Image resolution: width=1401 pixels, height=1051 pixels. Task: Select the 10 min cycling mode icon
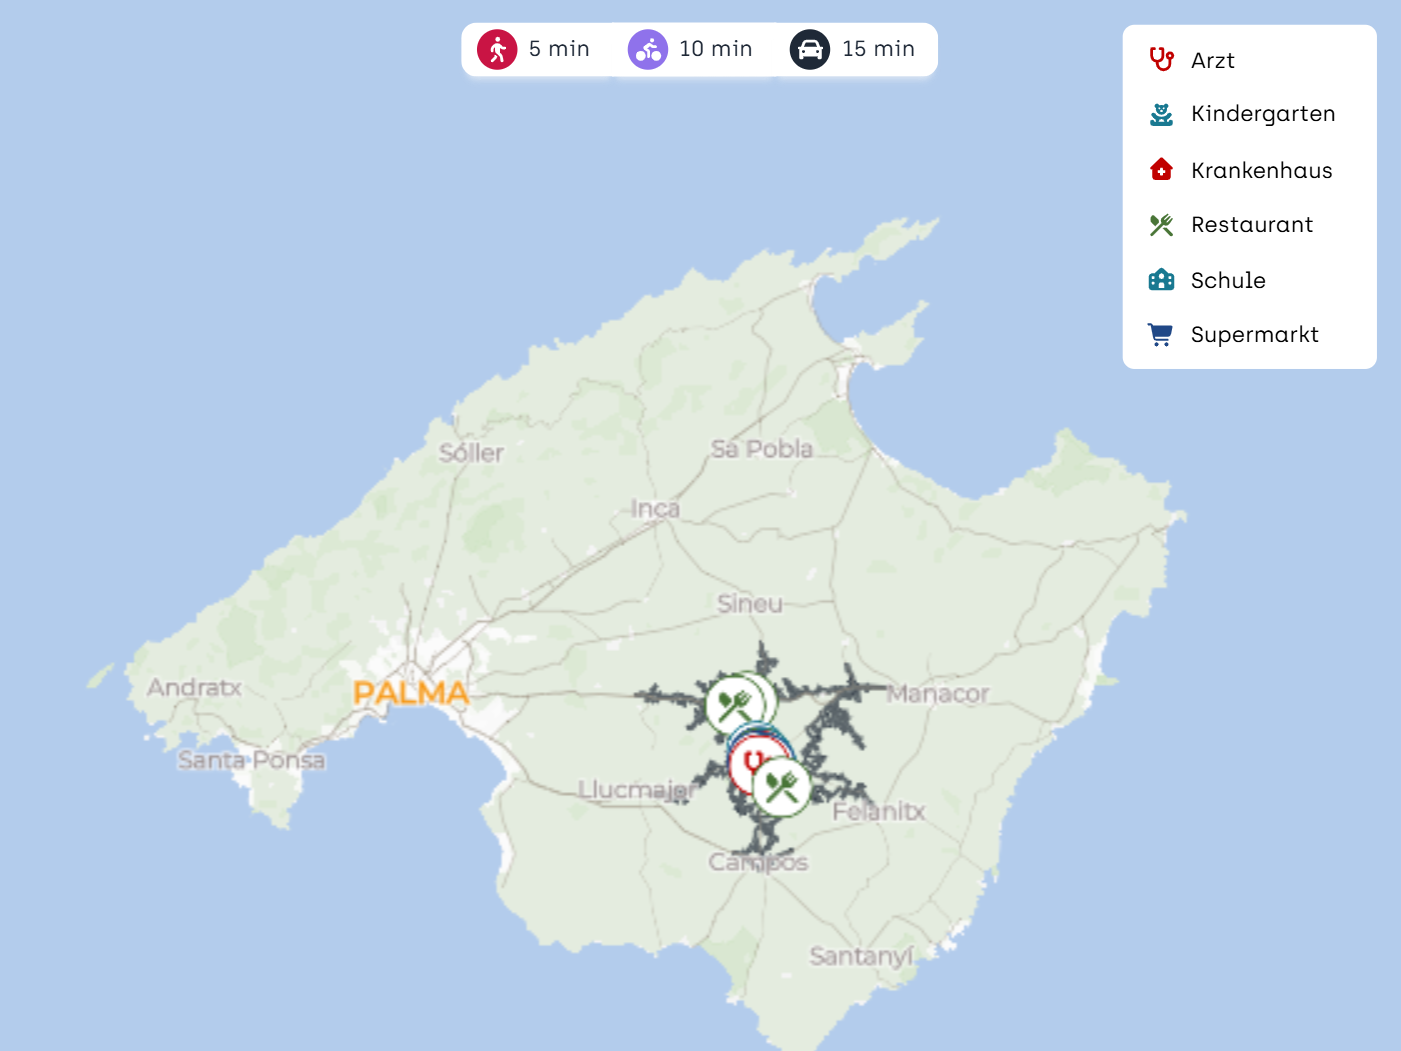coord(647,49)
